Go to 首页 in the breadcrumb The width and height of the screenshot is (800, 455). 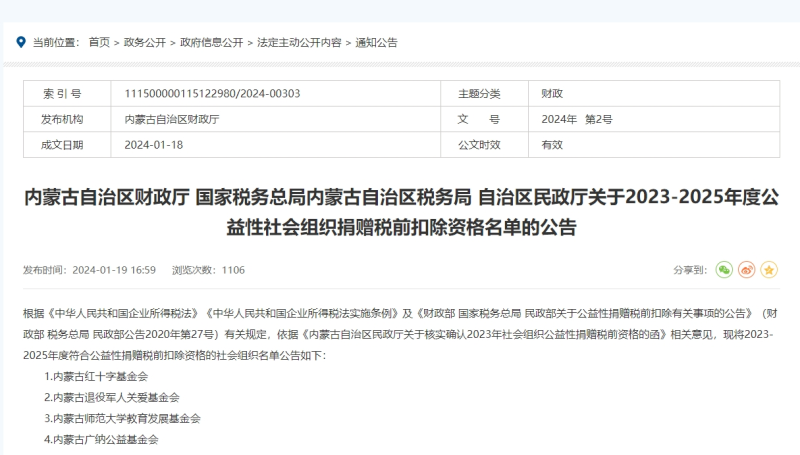pos(99,43)
